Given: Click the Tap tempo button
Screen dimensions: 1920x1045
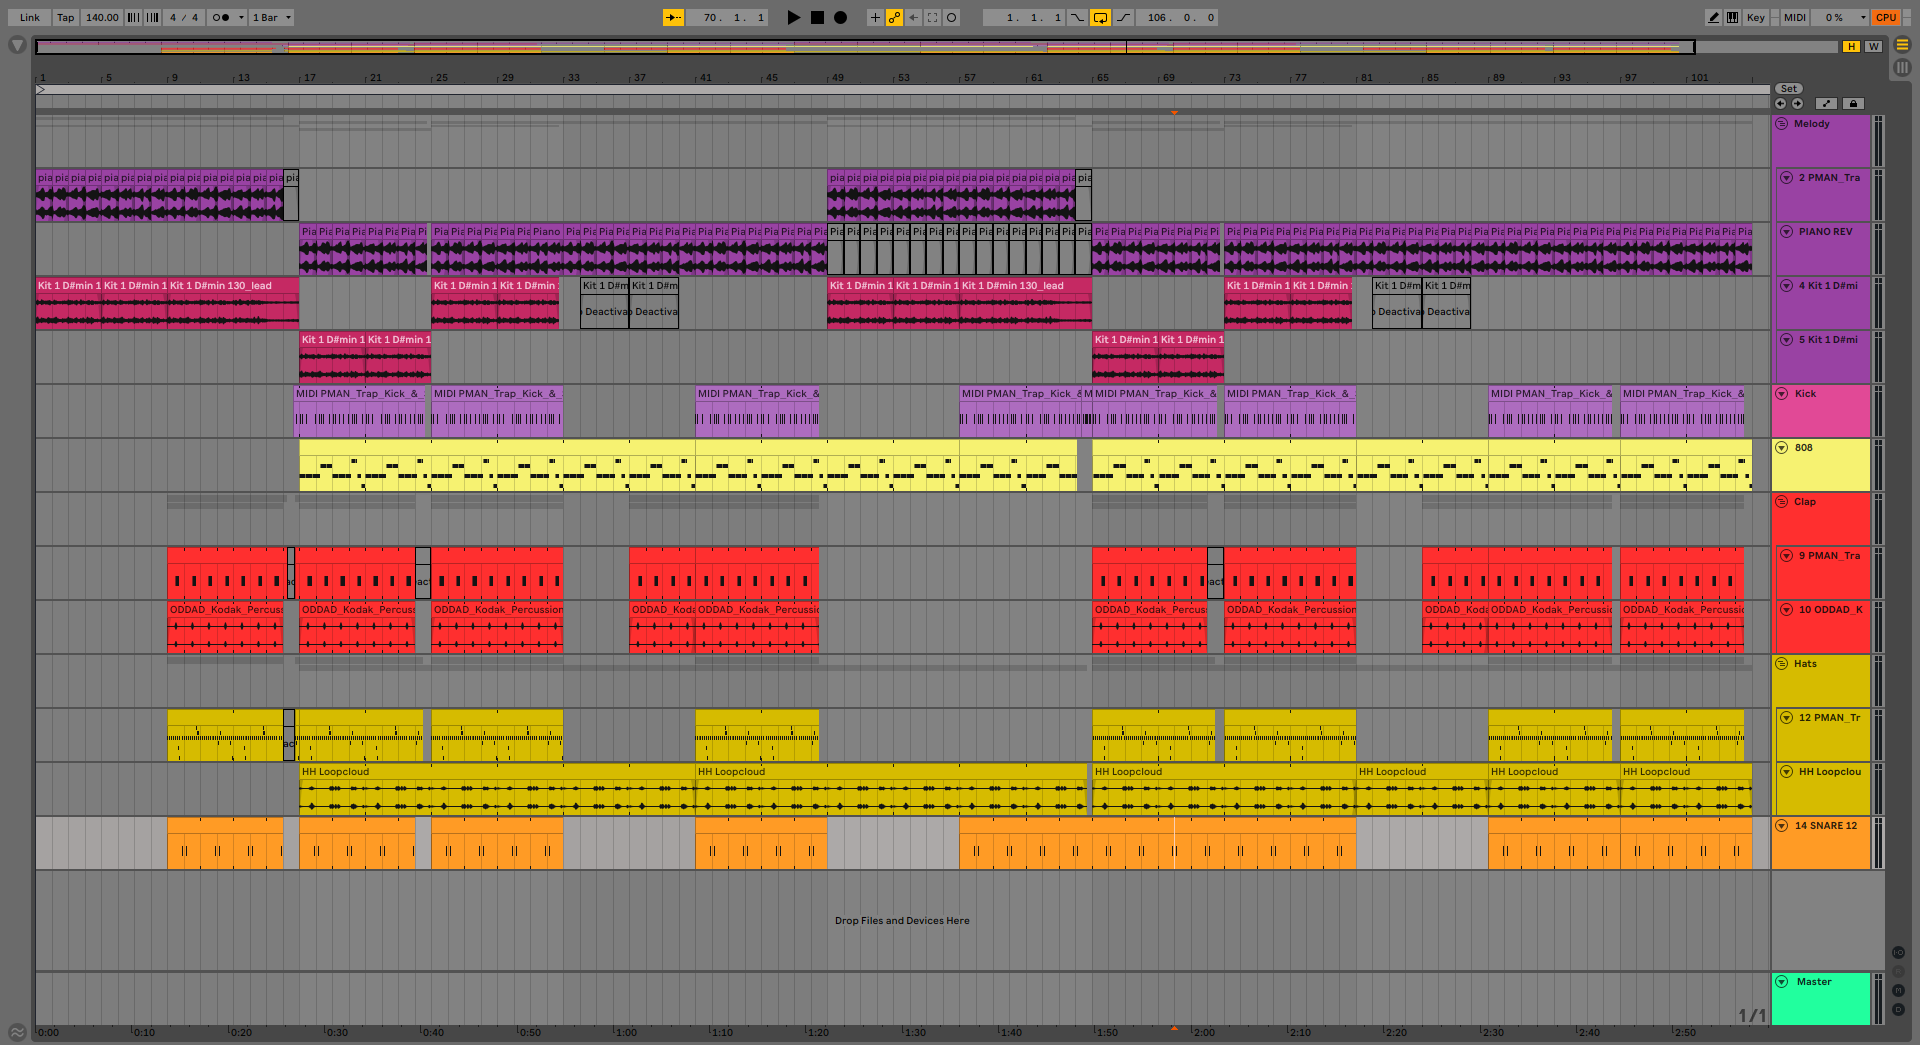Looking at the screenshot, I should (x=66, y=17).
